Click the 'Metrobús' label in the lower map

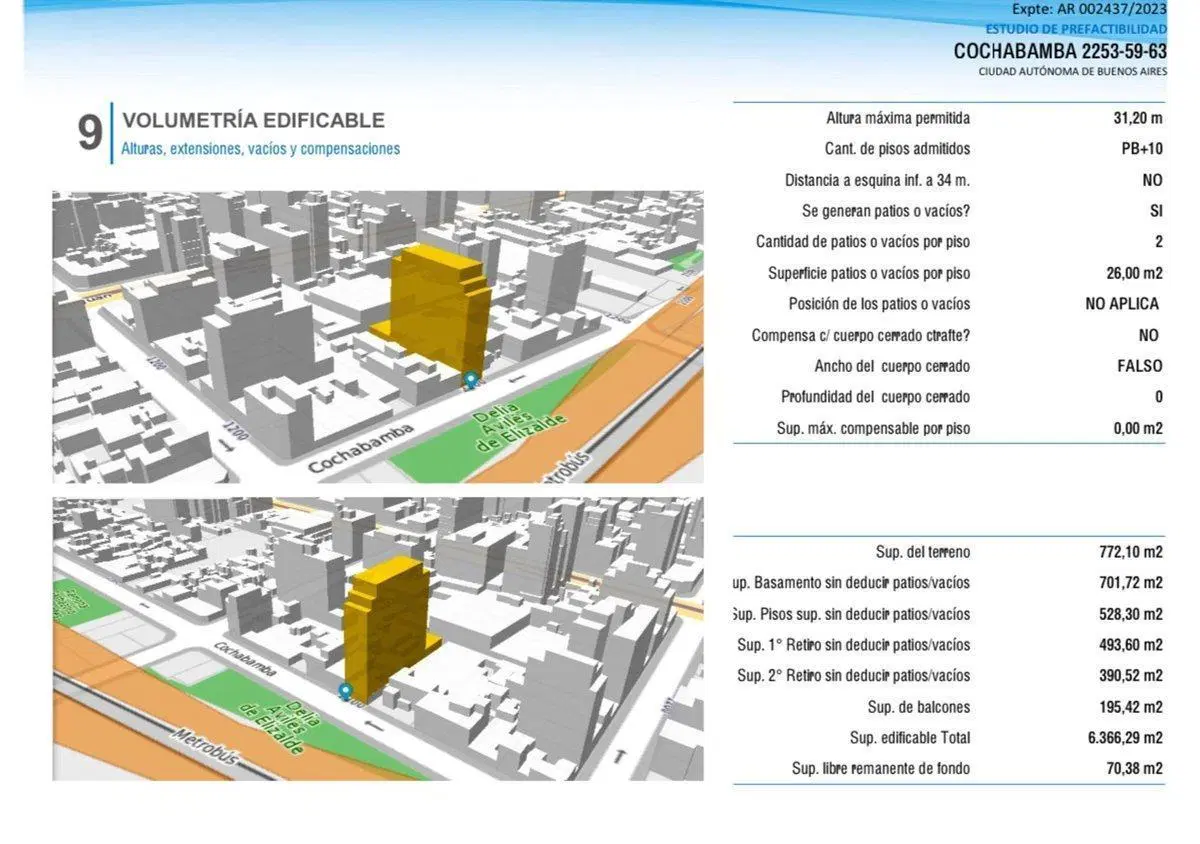click(x=208, y=748)
